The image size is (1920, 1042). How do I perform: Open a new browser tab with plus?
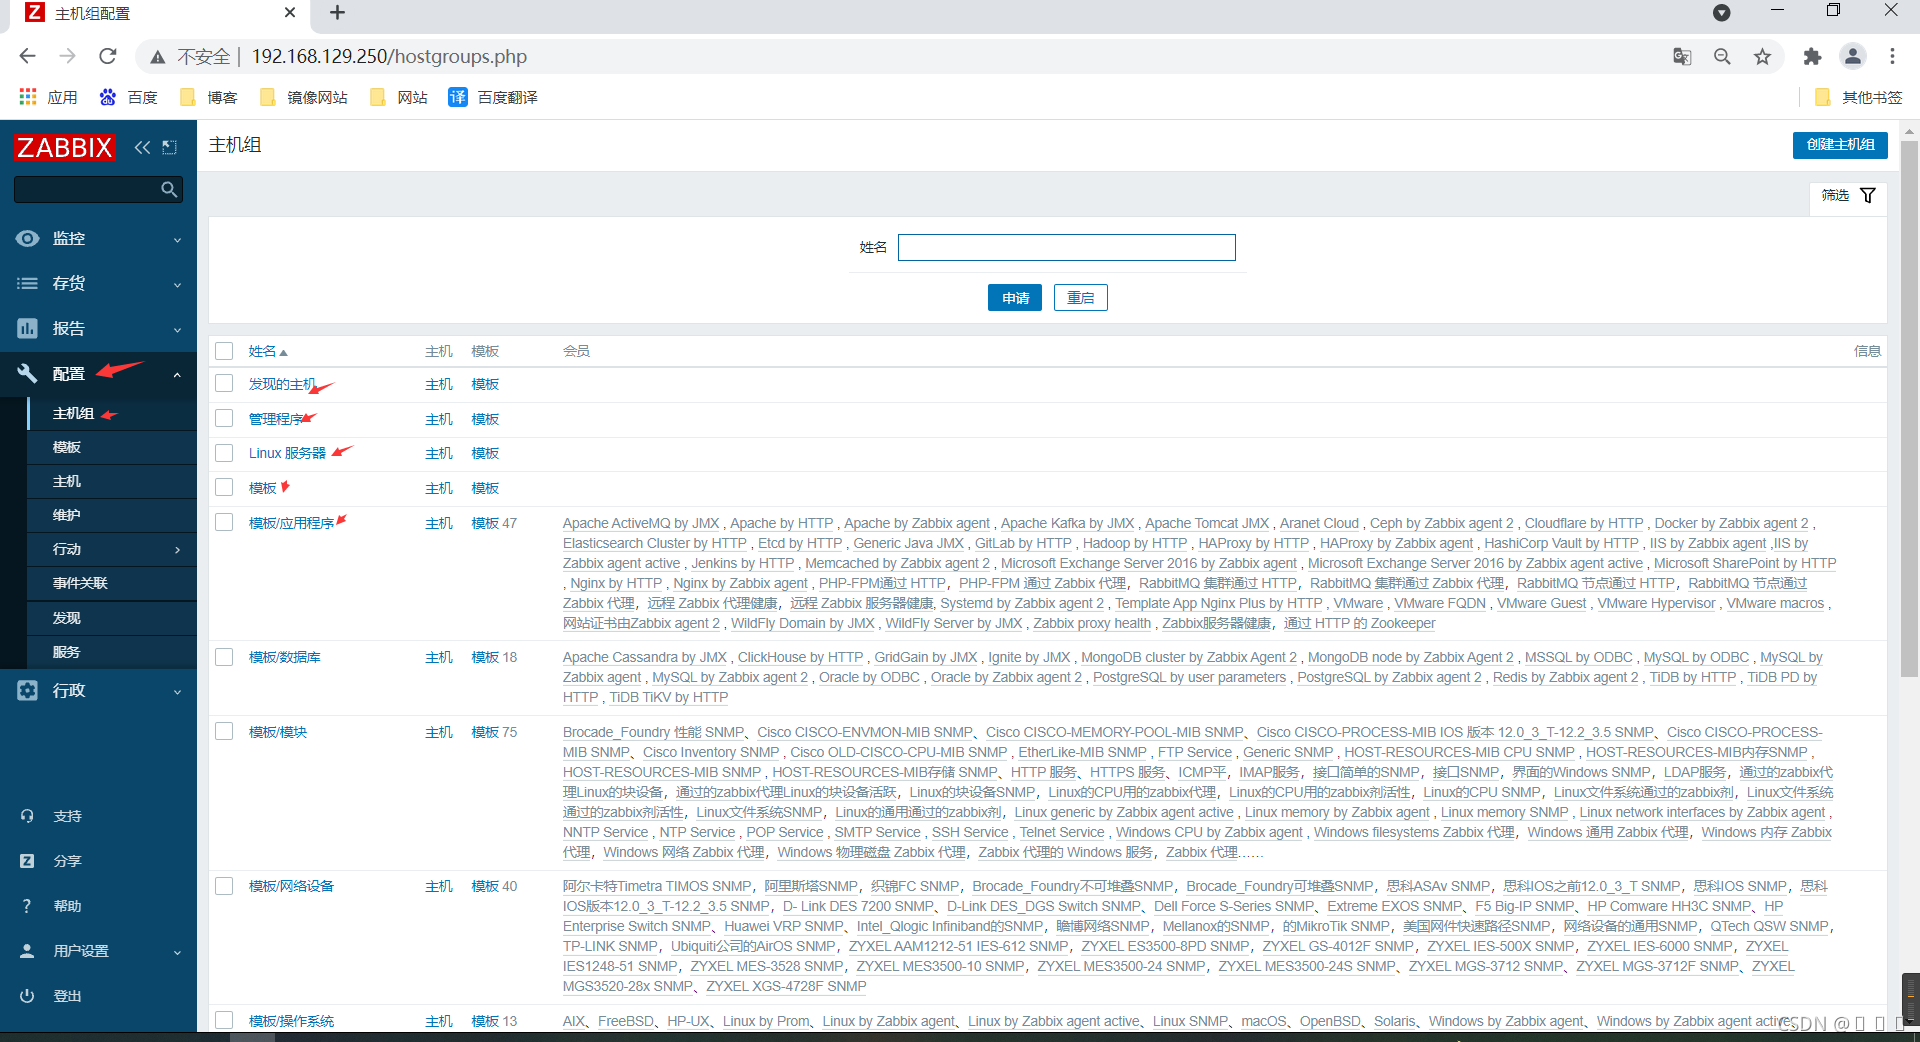pos(337,13)
